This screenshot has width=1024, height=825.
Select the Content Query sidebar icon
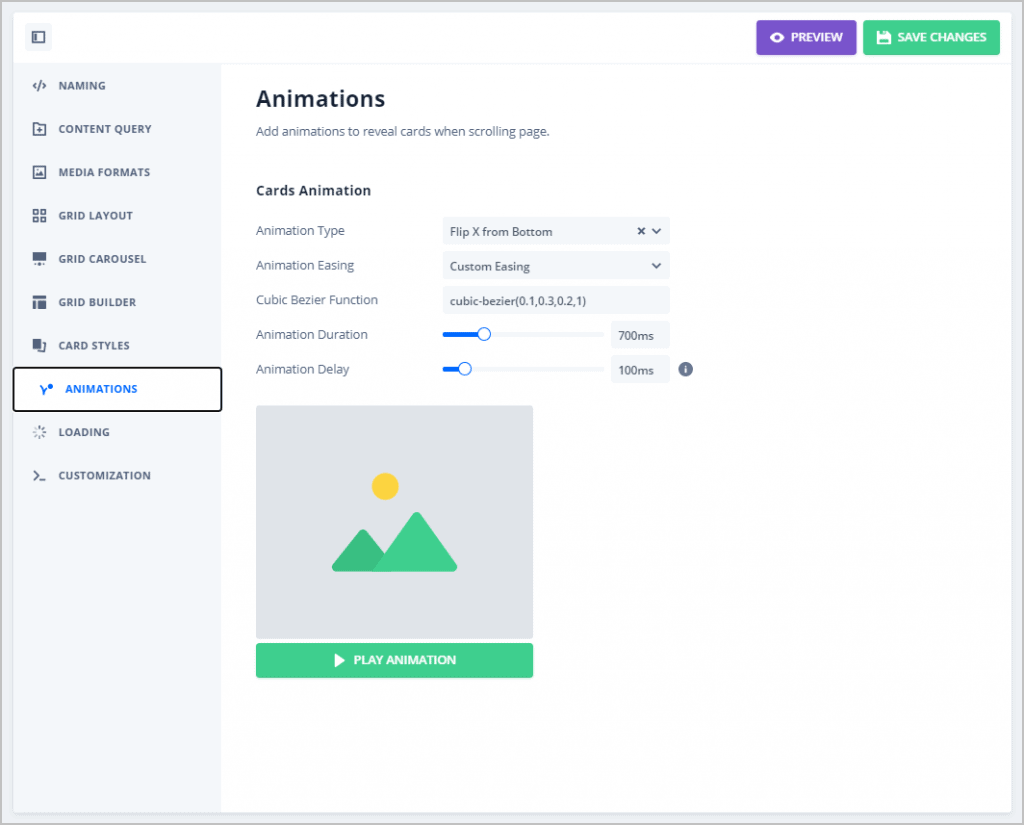pos(38,129)
